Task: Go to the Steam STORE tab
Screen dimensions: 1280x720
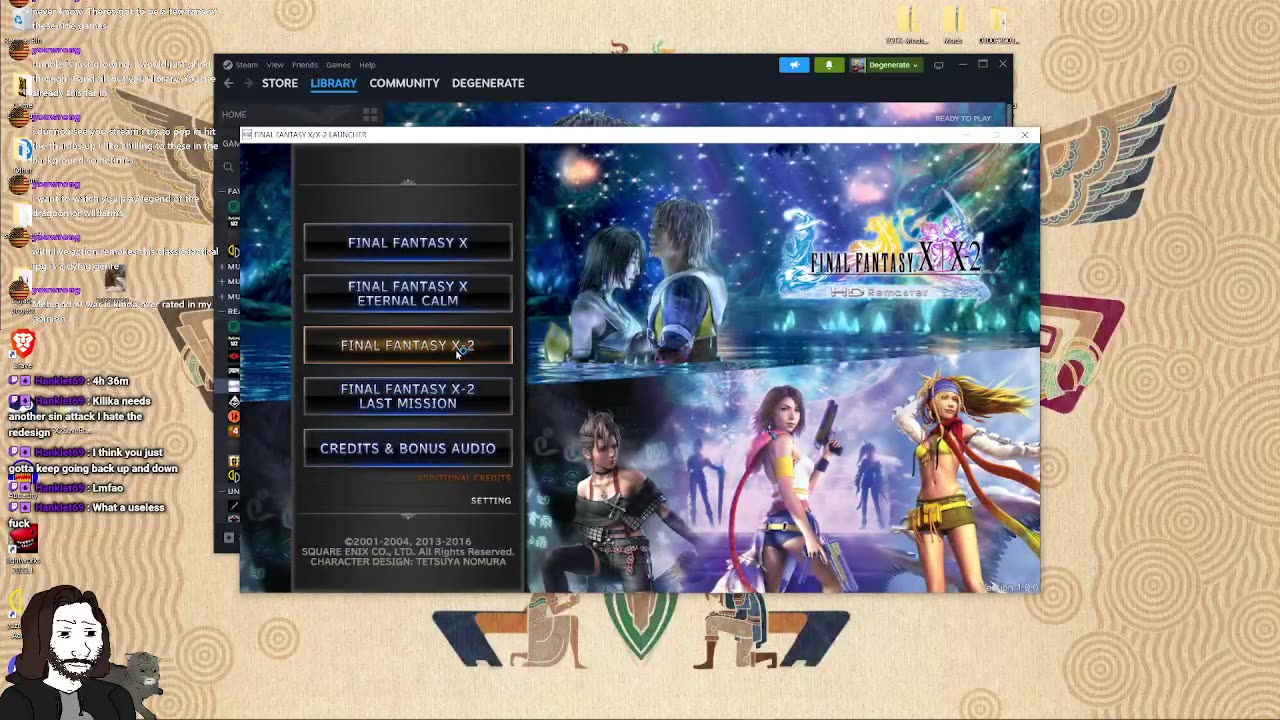Action: pyautogui.click(x=280, y=83)
